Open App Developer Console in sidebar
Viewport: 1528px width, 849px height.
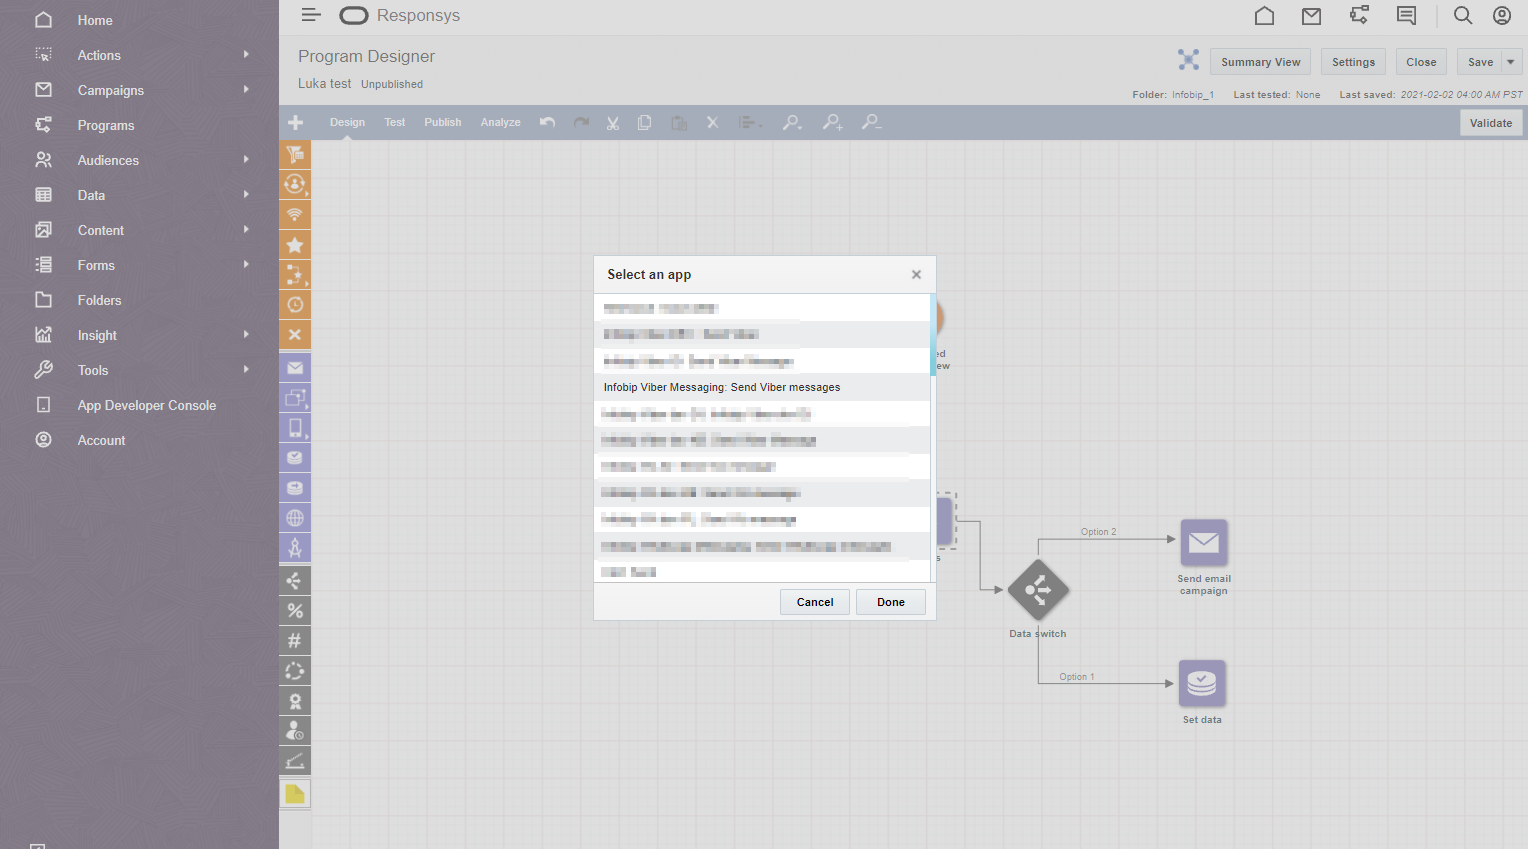click(x=146, y=405)
